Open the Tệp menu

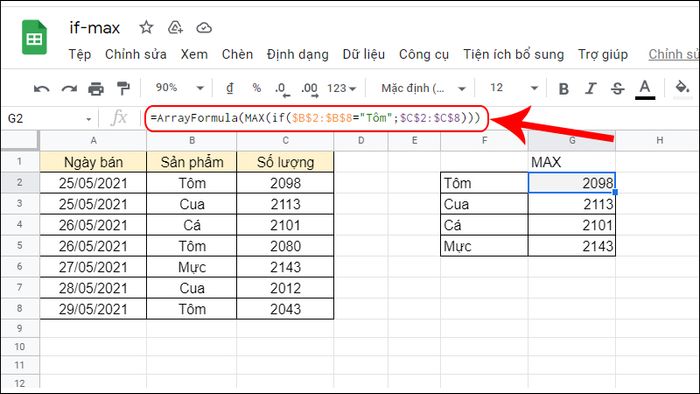pyautogui.click(x=80, y=54)
